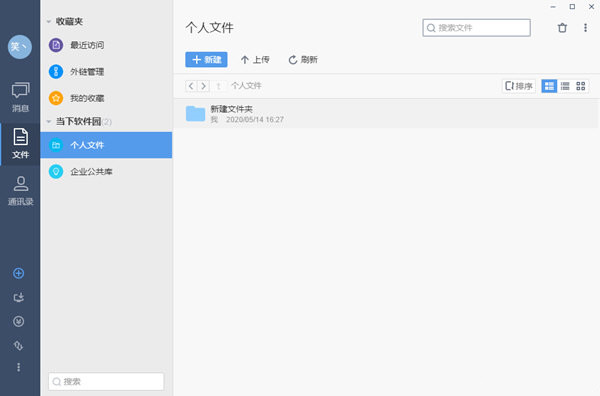The width and height of the screenshot is (600, 396).
Task: Open 我的收藏 my favorites
Action: (x=106, y=98)
